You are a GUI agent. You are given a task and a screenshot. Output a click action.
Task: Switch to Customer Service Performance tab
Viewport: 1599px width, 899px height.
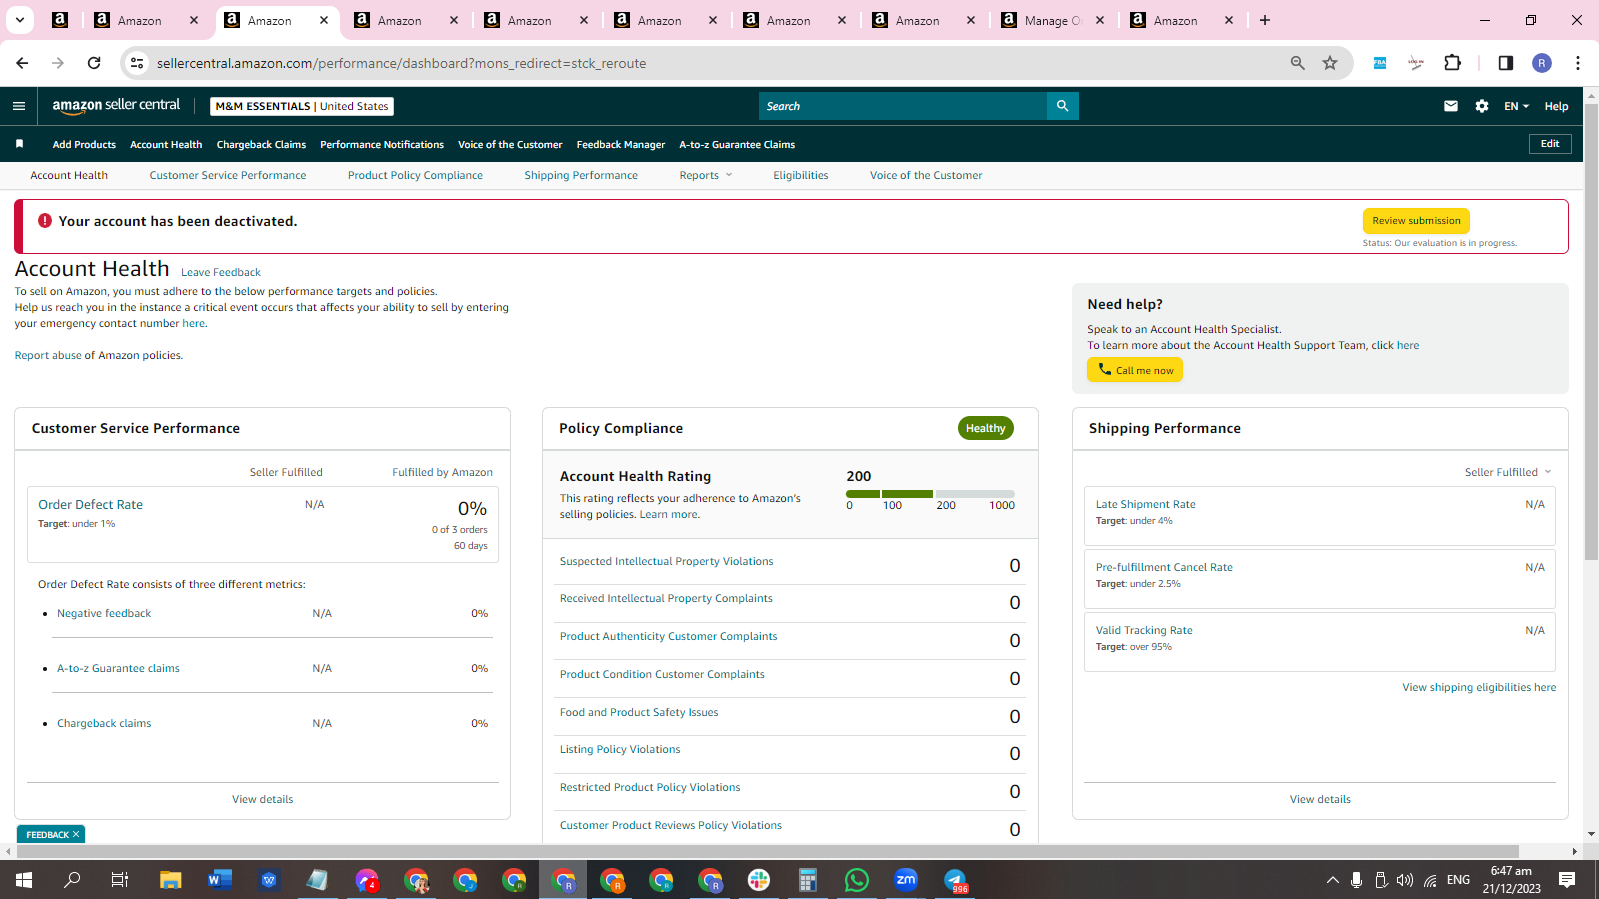tap(228, 175)
